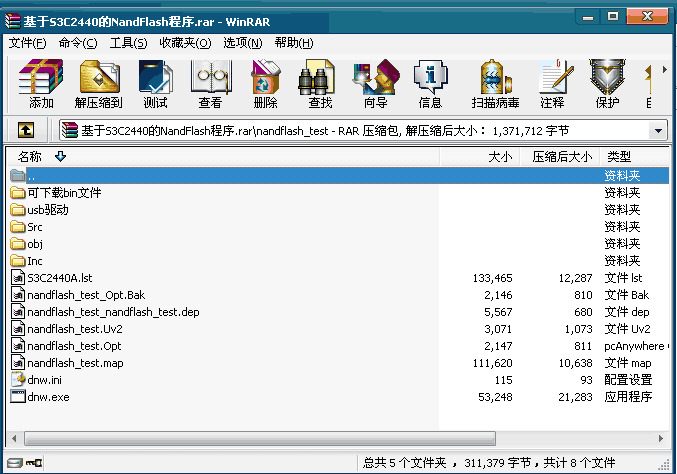Click the 信息 (Info) toolbar icon

point(430,84)
